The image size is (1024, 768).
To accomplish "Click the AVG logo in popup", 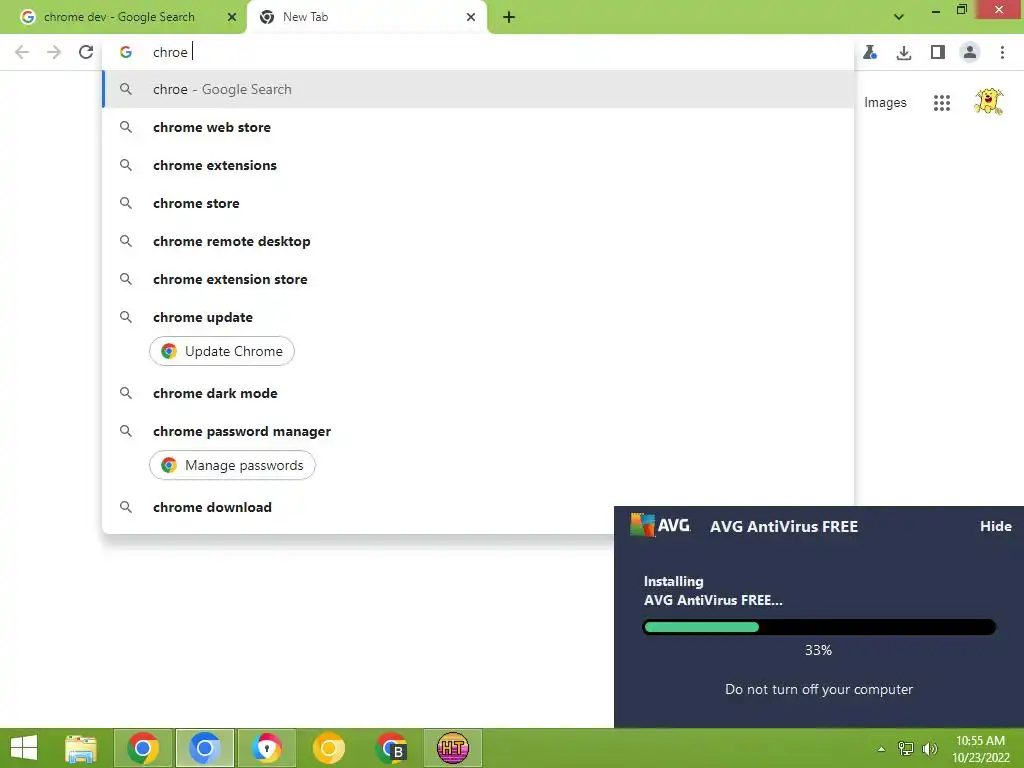I will tap(660, 525).
